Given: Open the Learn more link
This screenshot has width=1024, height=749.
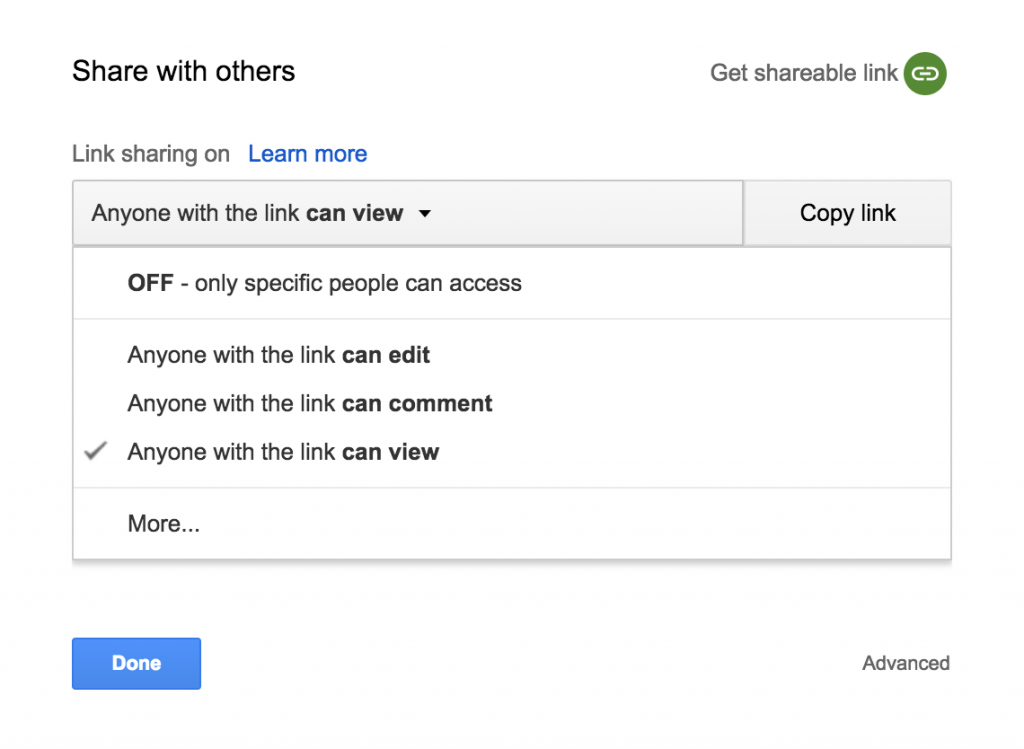Looking at the screenshot, I should [307, 154].
